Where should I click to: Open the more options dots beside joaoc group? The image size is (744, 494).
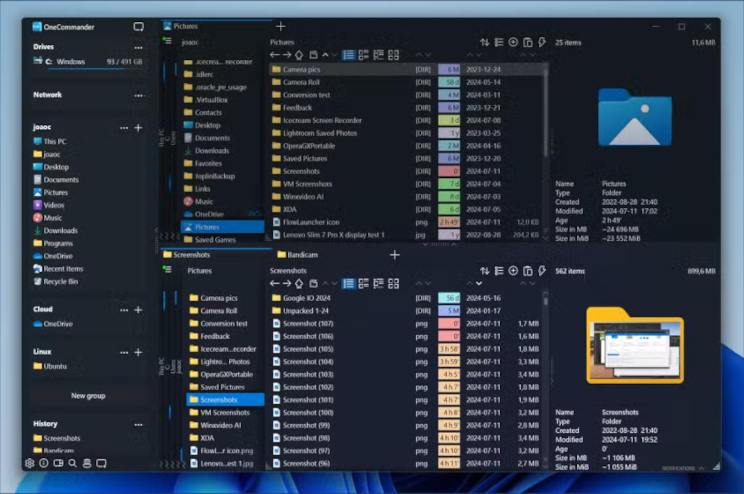[124, 128]
